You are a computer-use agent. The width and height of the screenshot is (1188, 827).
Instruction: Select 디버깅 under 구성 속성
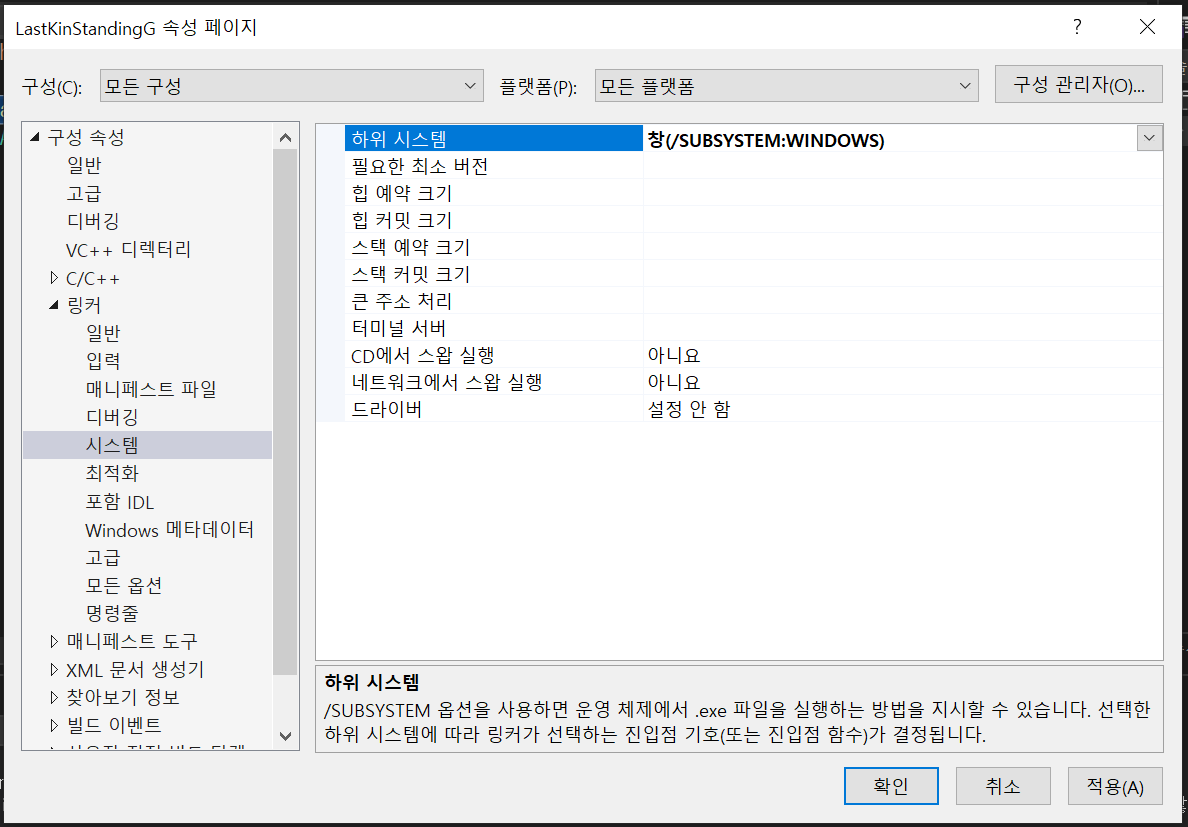tap(92, 221)
